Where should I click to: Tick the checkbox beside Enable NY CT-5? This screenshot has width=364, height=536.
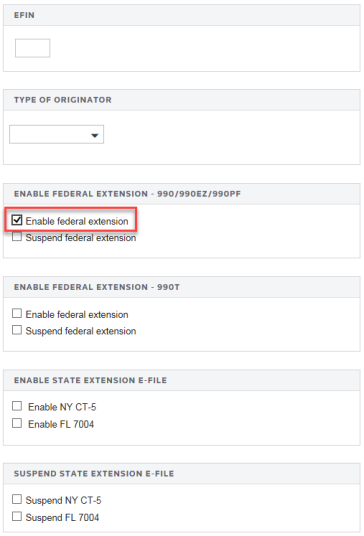17,406
